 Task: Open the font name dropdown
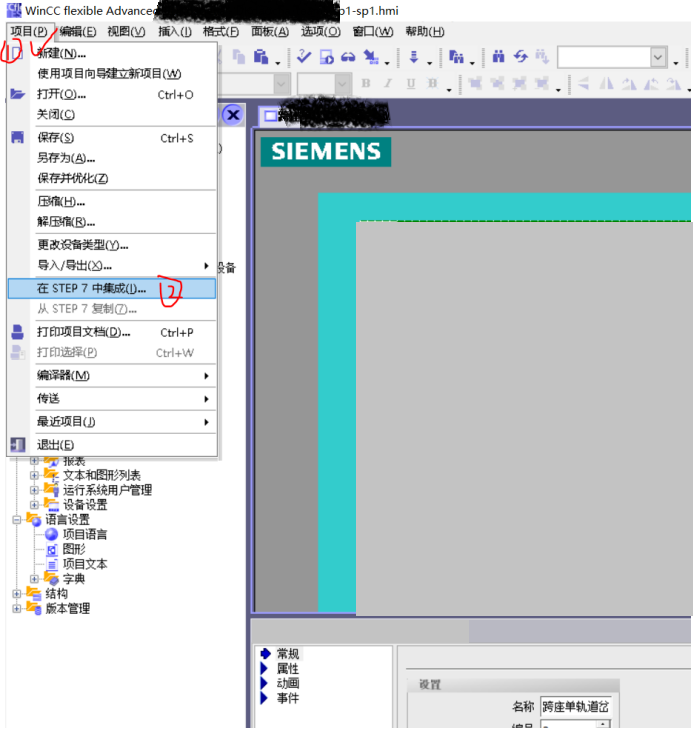click(280, 84)
